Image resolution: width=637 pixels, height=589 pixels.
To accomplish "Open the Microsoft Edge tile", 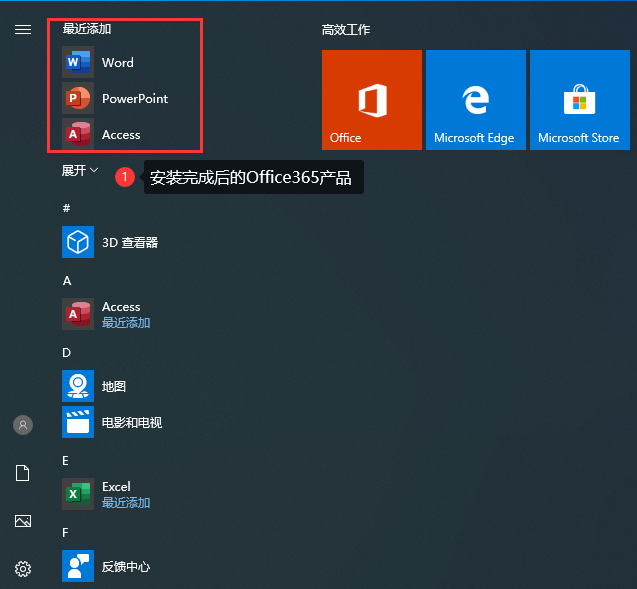I will [x=476, y=100].
